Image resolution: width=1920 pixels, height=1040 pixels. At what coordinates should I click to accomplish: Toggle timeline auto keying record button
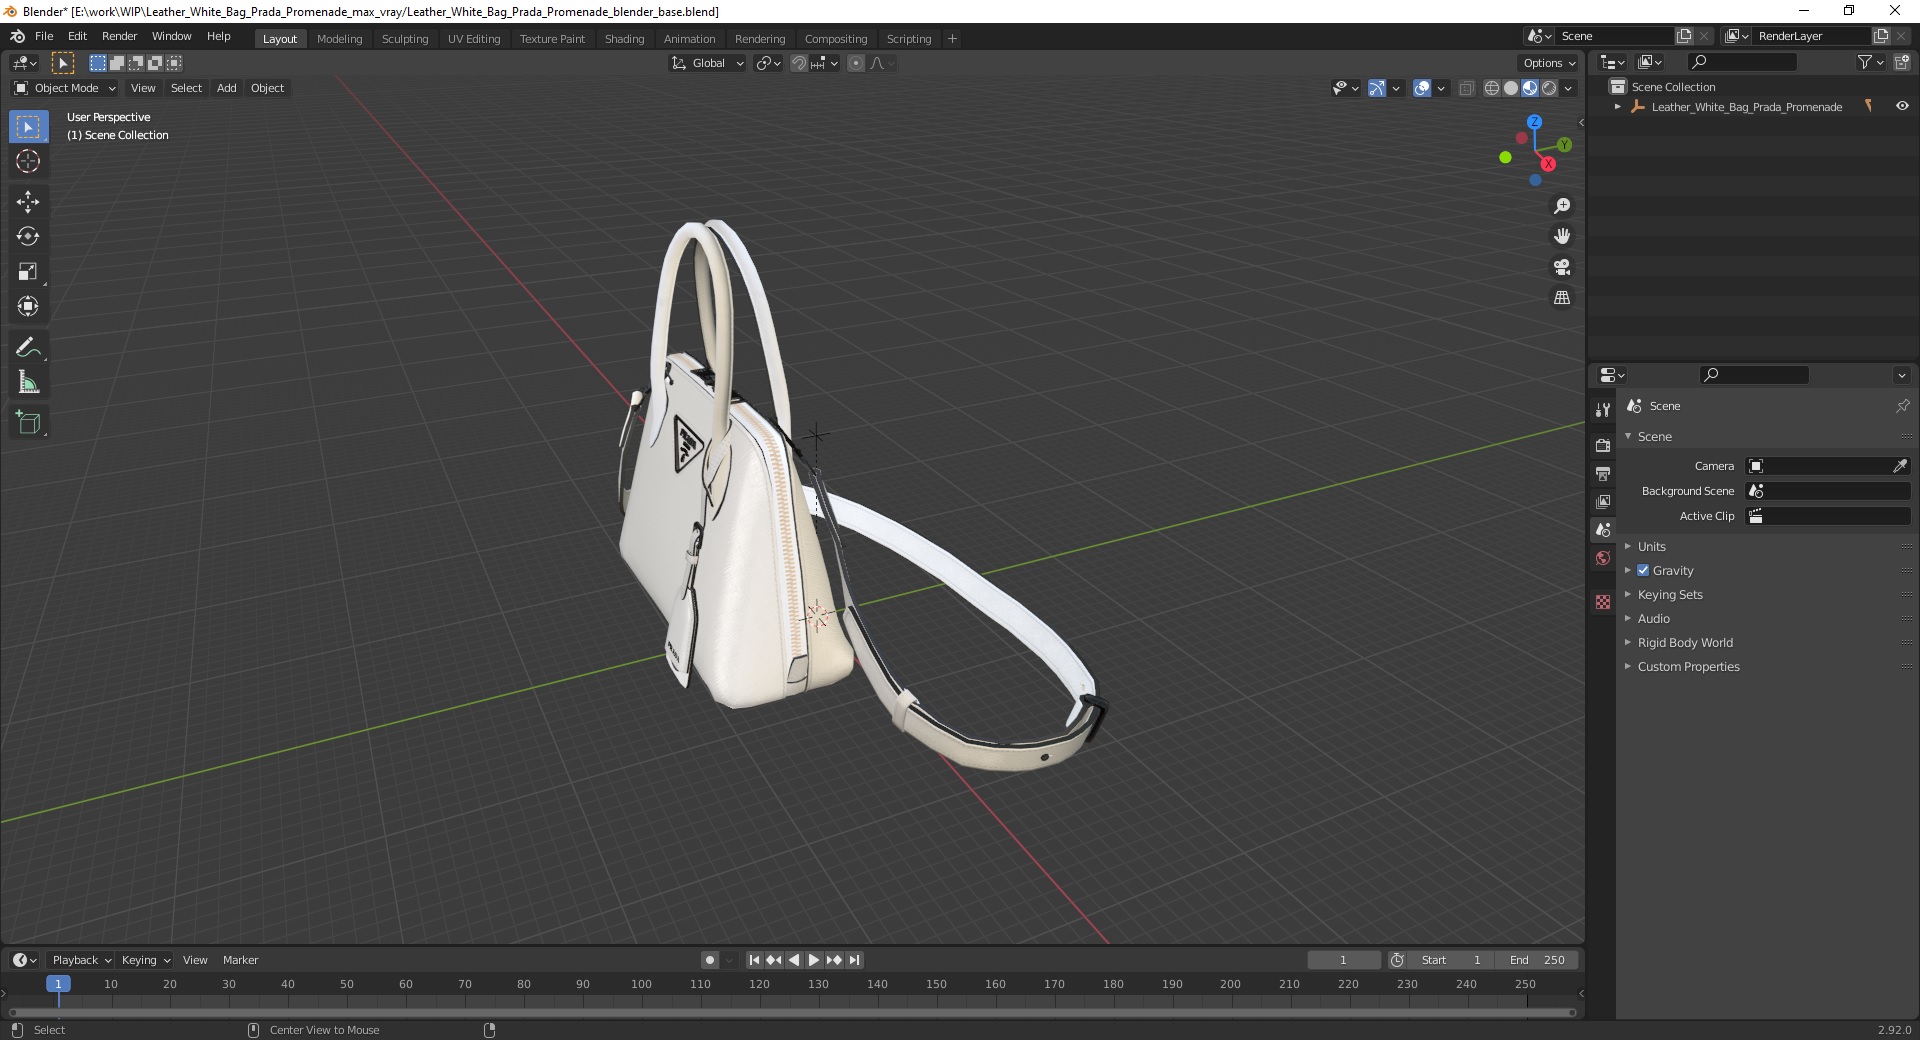[x=710, y=960]
